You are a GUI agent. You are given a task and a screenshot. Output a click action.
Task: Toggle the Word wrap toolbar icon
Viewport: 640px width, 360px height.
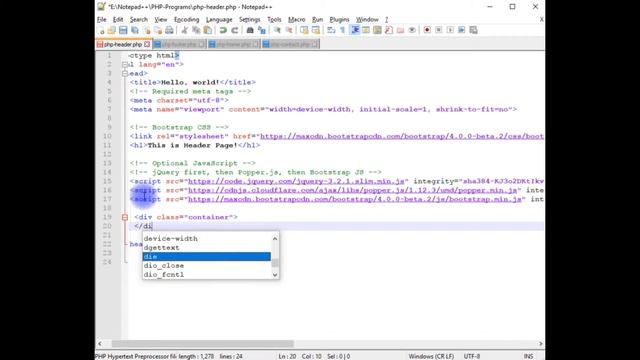(x=331, y=30)
